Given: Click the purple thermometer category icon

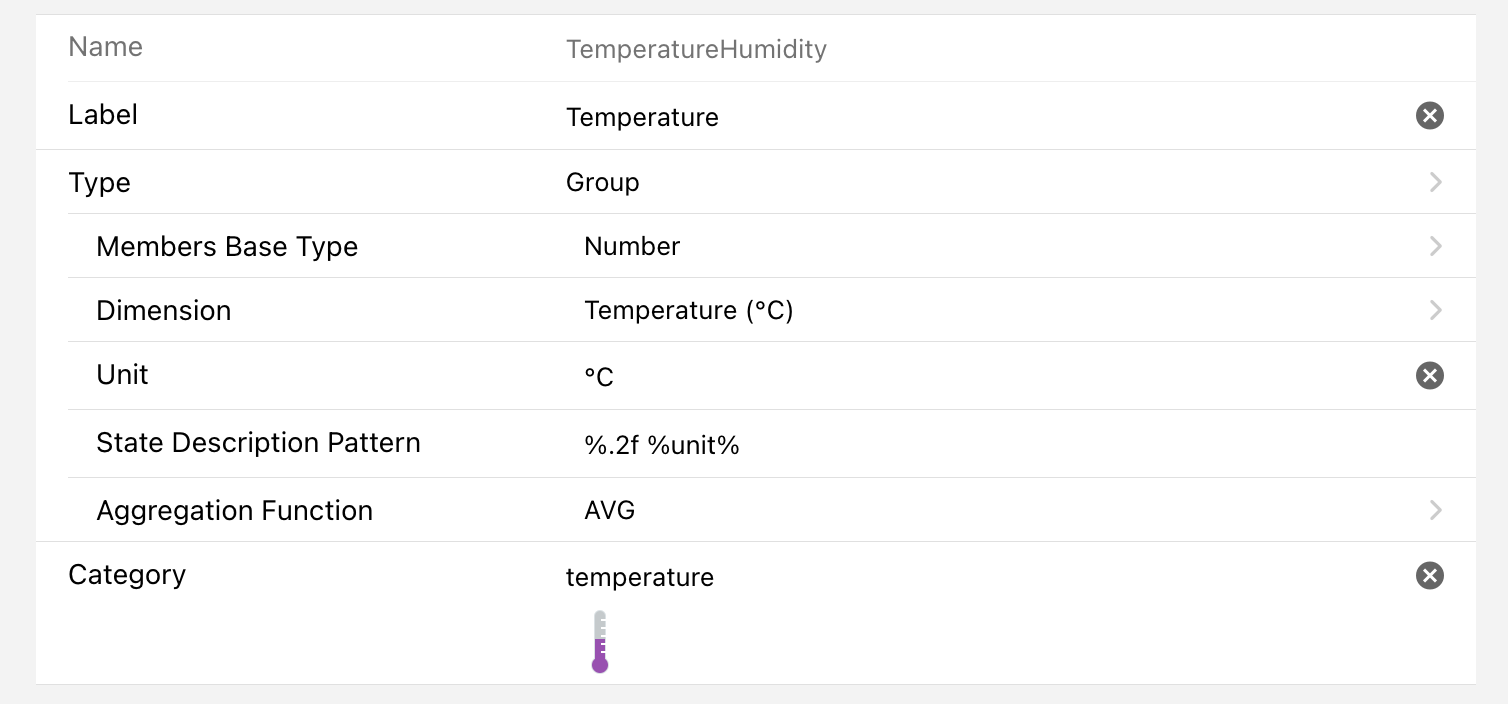Looking at the screenshot, I should (x=600, y=642).
